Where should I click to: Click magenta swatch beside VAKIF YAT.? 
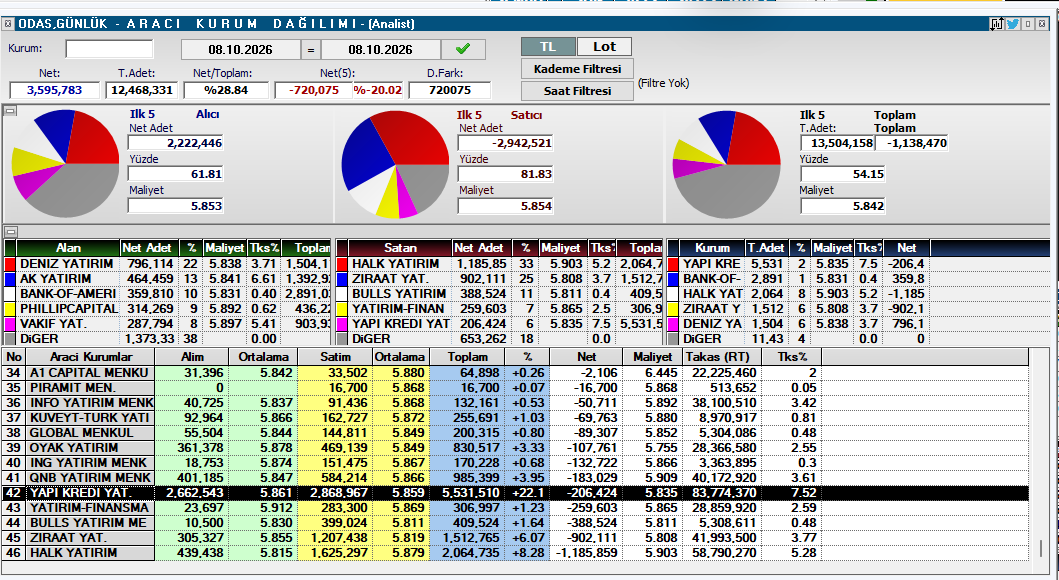pyautogui.click(x=10, y=324)
